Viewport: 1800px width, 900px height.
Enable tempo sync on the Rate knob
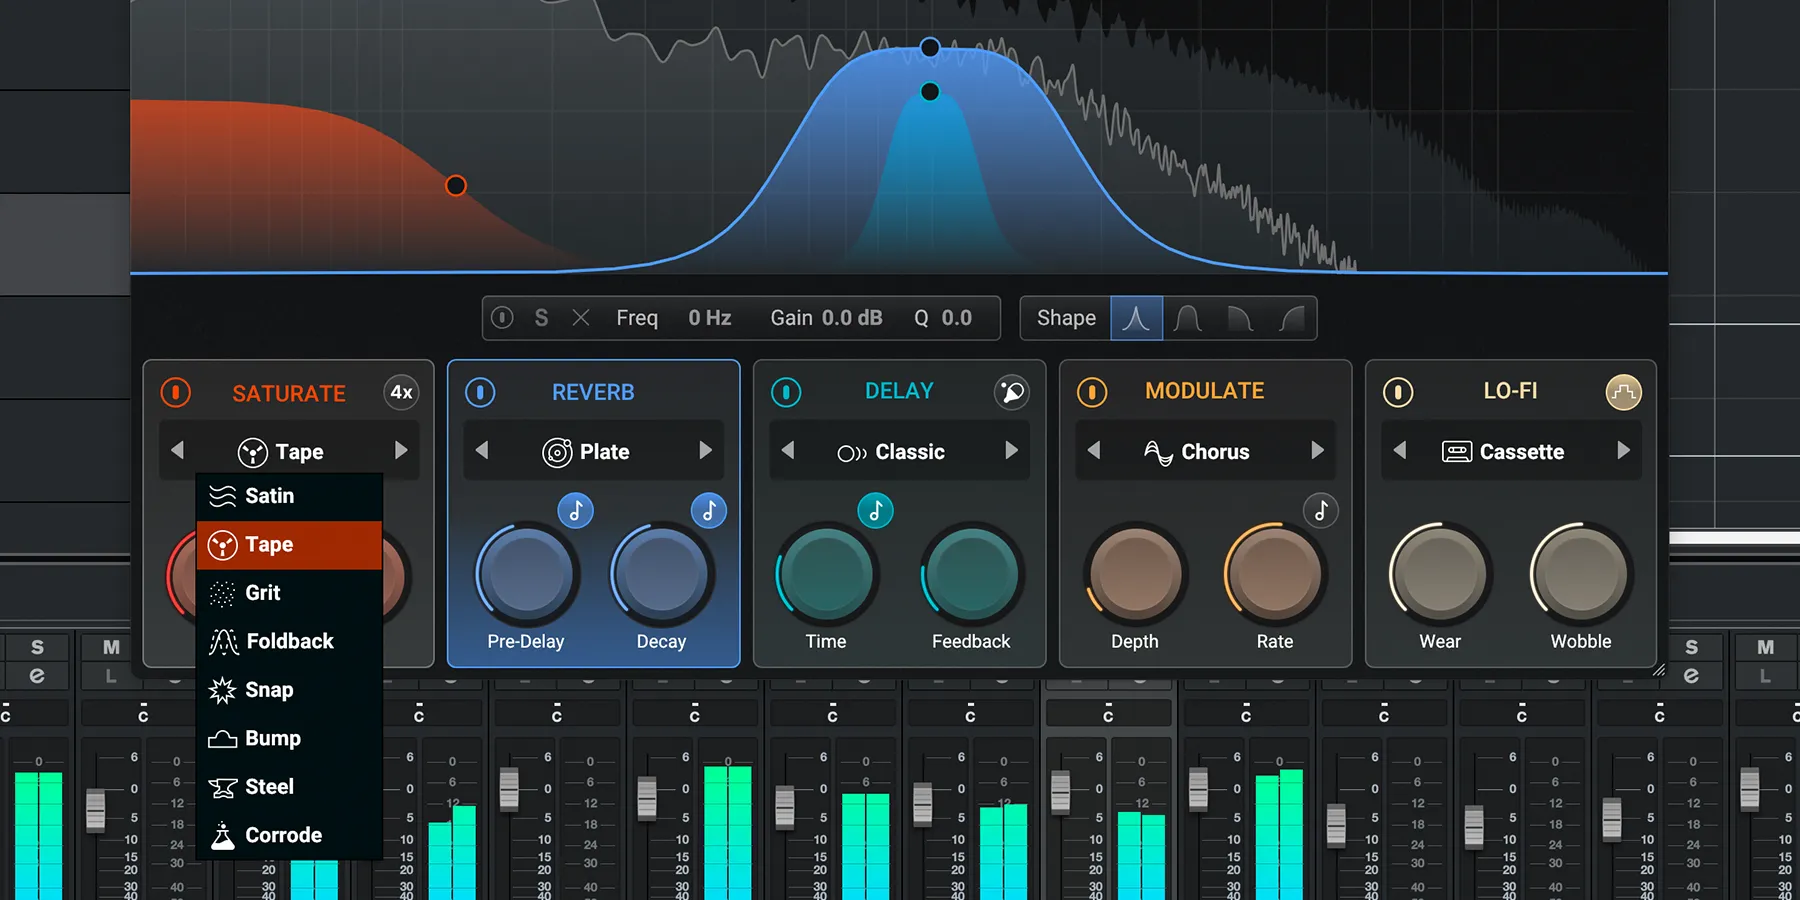coord(1321,510)
